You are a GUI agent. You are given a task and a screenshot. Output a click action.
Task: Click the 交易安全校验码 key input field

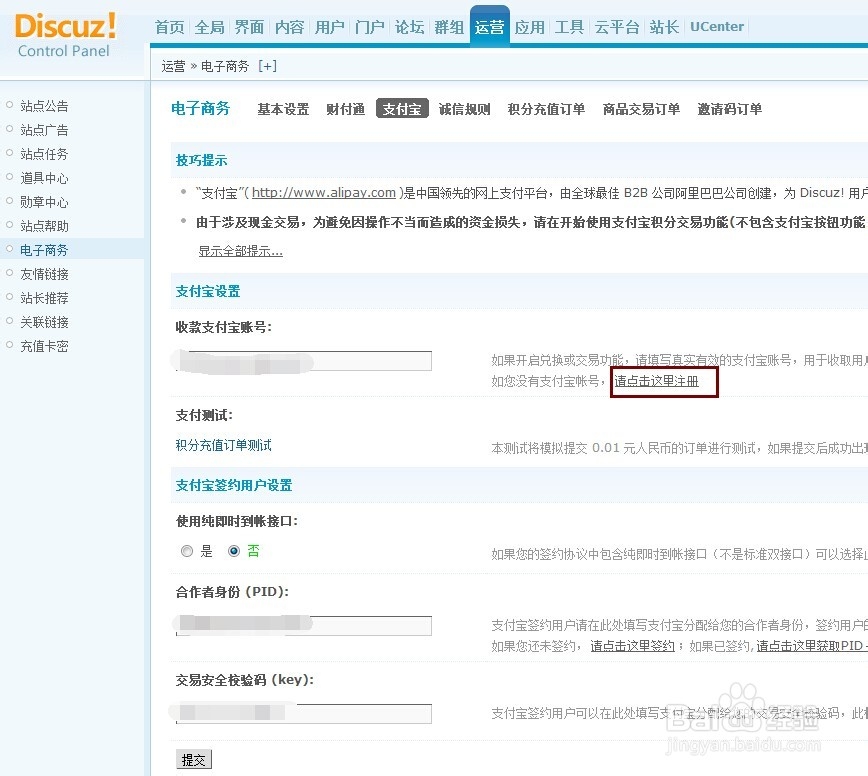click(303, 713)
